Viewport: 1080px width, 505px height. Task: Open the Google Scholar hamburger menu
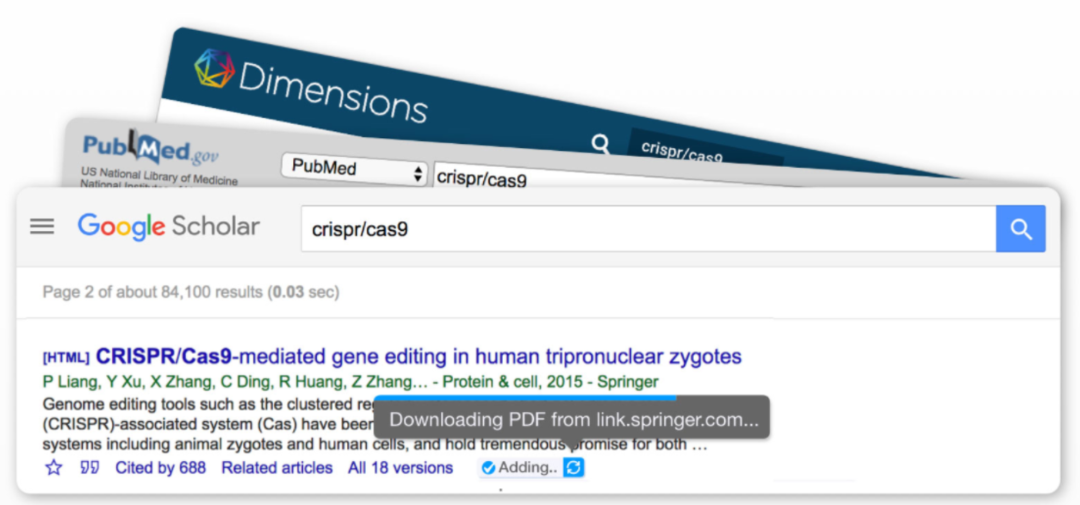coord(42,227)
